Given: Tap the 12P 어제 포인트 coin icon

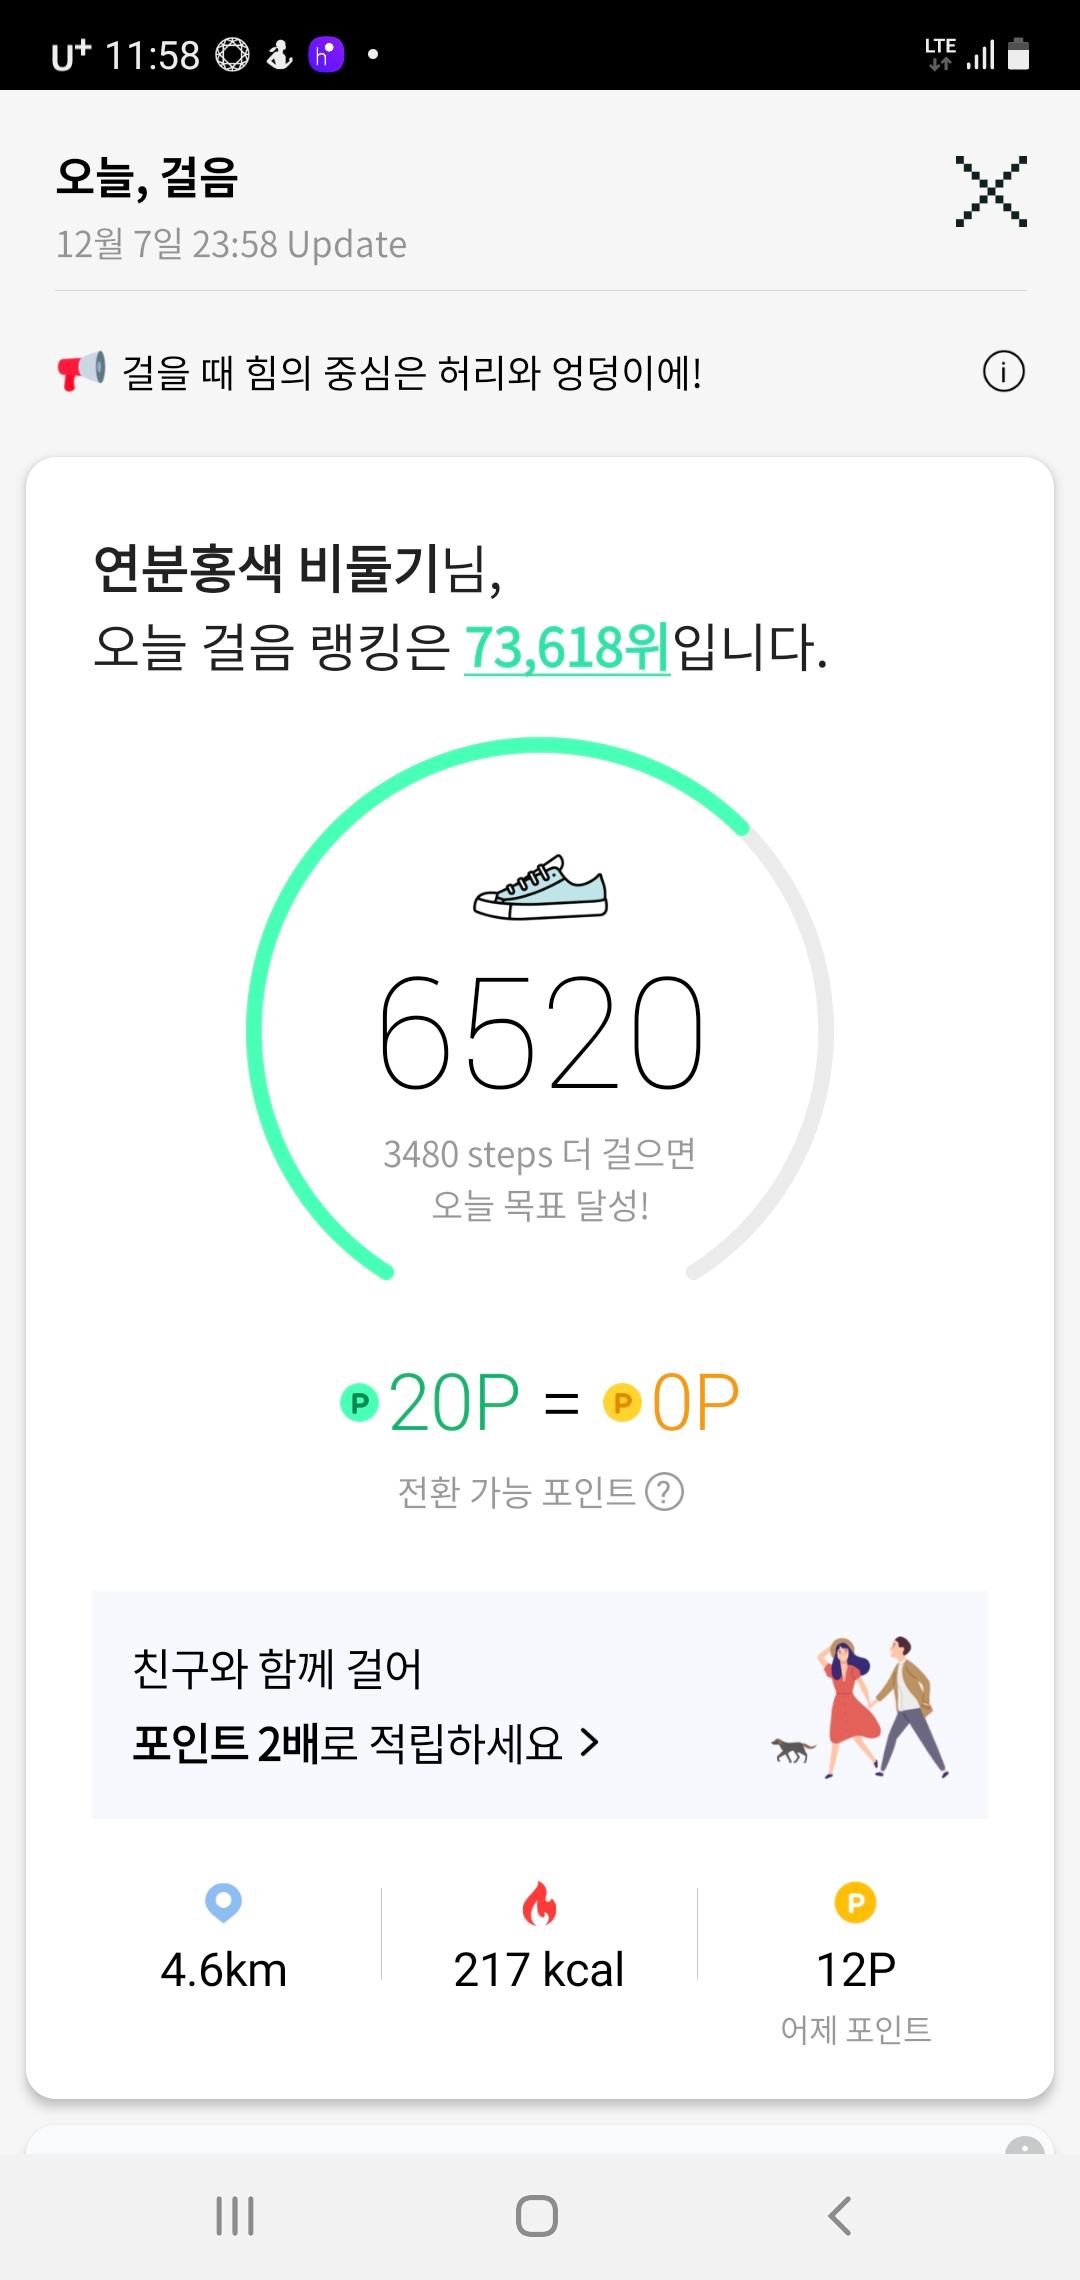Looking at the screenshot, I should click(x=855, y=1903).
